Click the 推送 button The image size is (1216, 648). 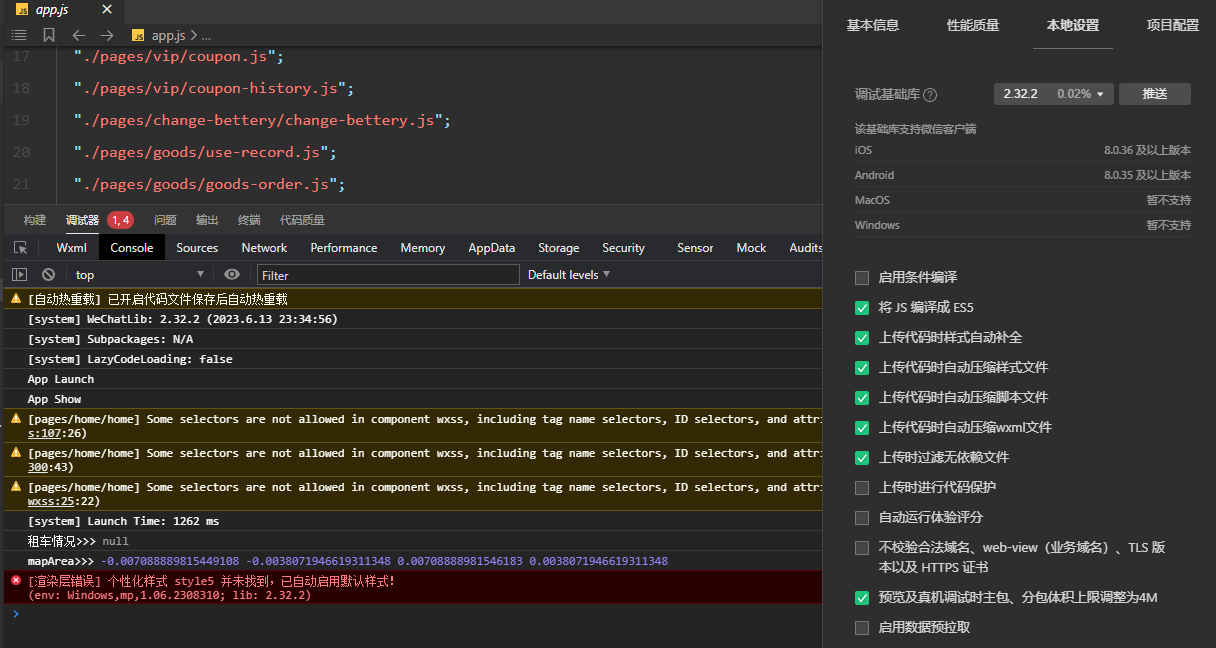click(1155, 94)
